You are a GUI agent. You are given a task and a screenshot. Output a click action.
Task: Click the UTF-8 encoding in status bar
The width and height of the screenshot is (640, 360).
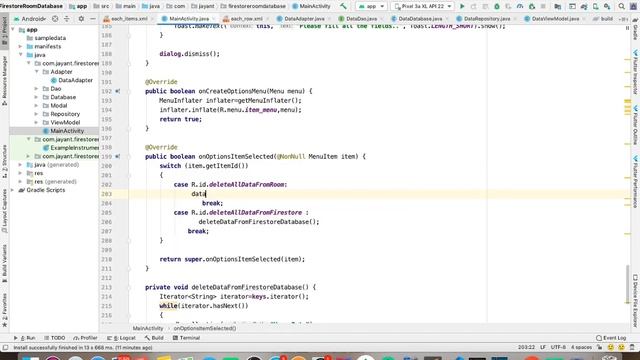pyautogui.click(x=558, y=348)
